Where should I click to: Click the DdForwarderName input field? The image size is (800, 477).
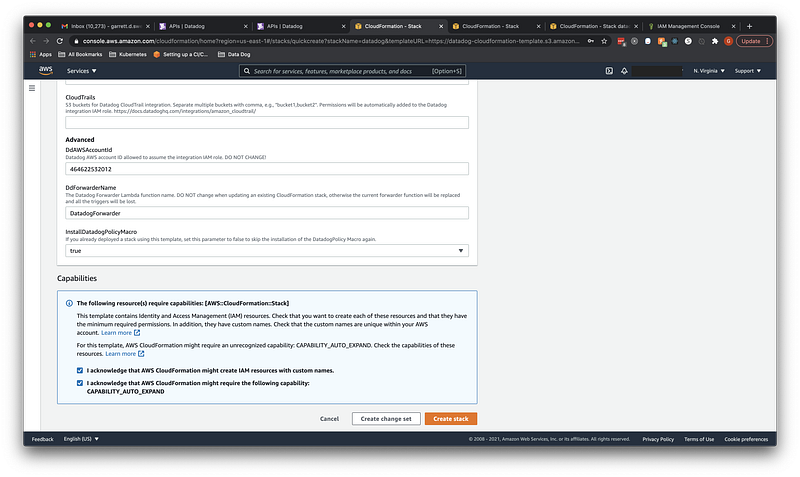coord(267,213)
